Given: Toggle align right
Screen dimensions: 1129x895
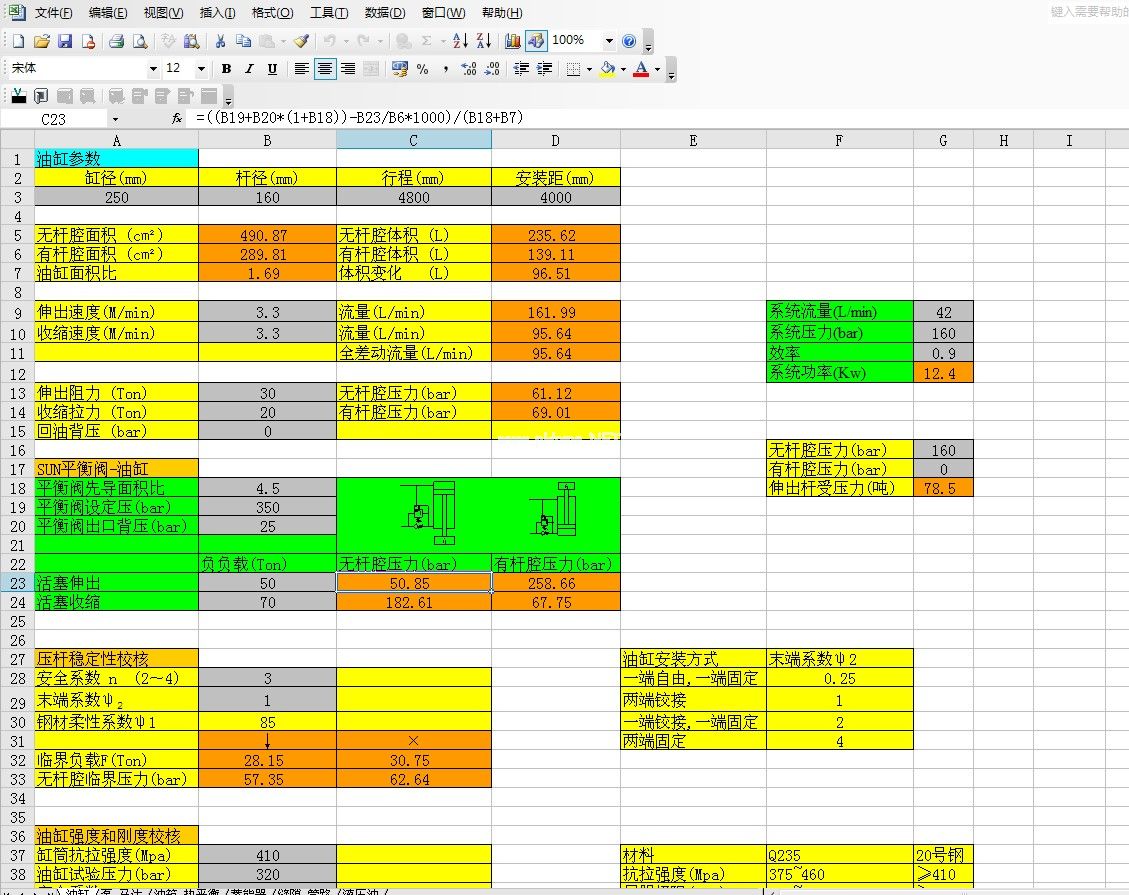Looking at the screenshot, I should coord(348,68).
